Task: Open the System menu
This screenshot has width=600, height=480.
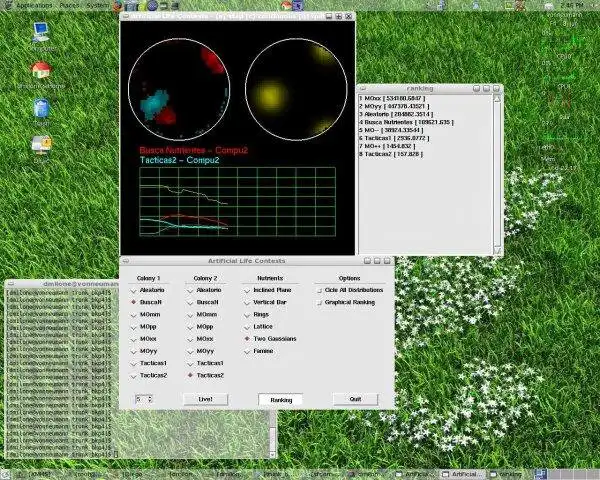Action: pyautogui.click(x=98, y=5)
